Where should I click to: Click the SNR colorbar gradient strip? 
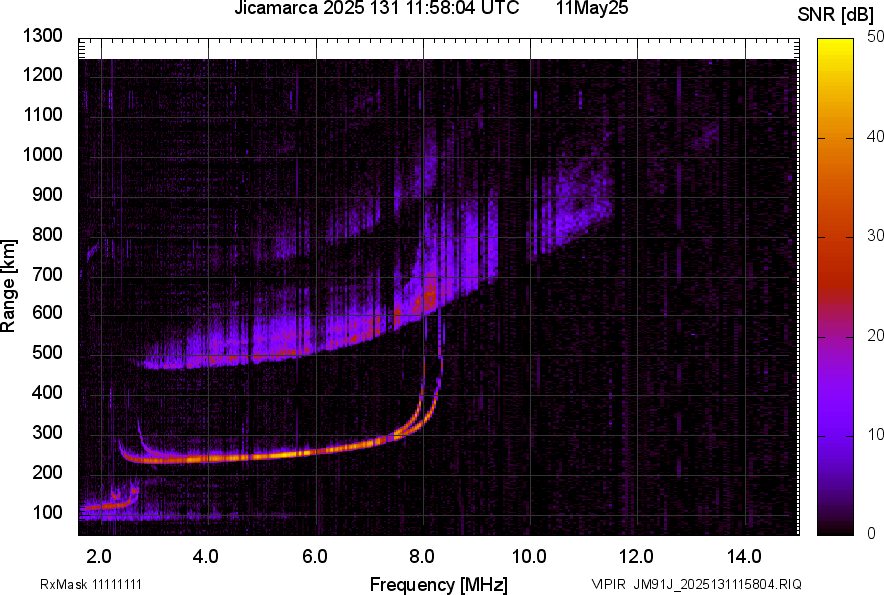click(x=835, y=287)
